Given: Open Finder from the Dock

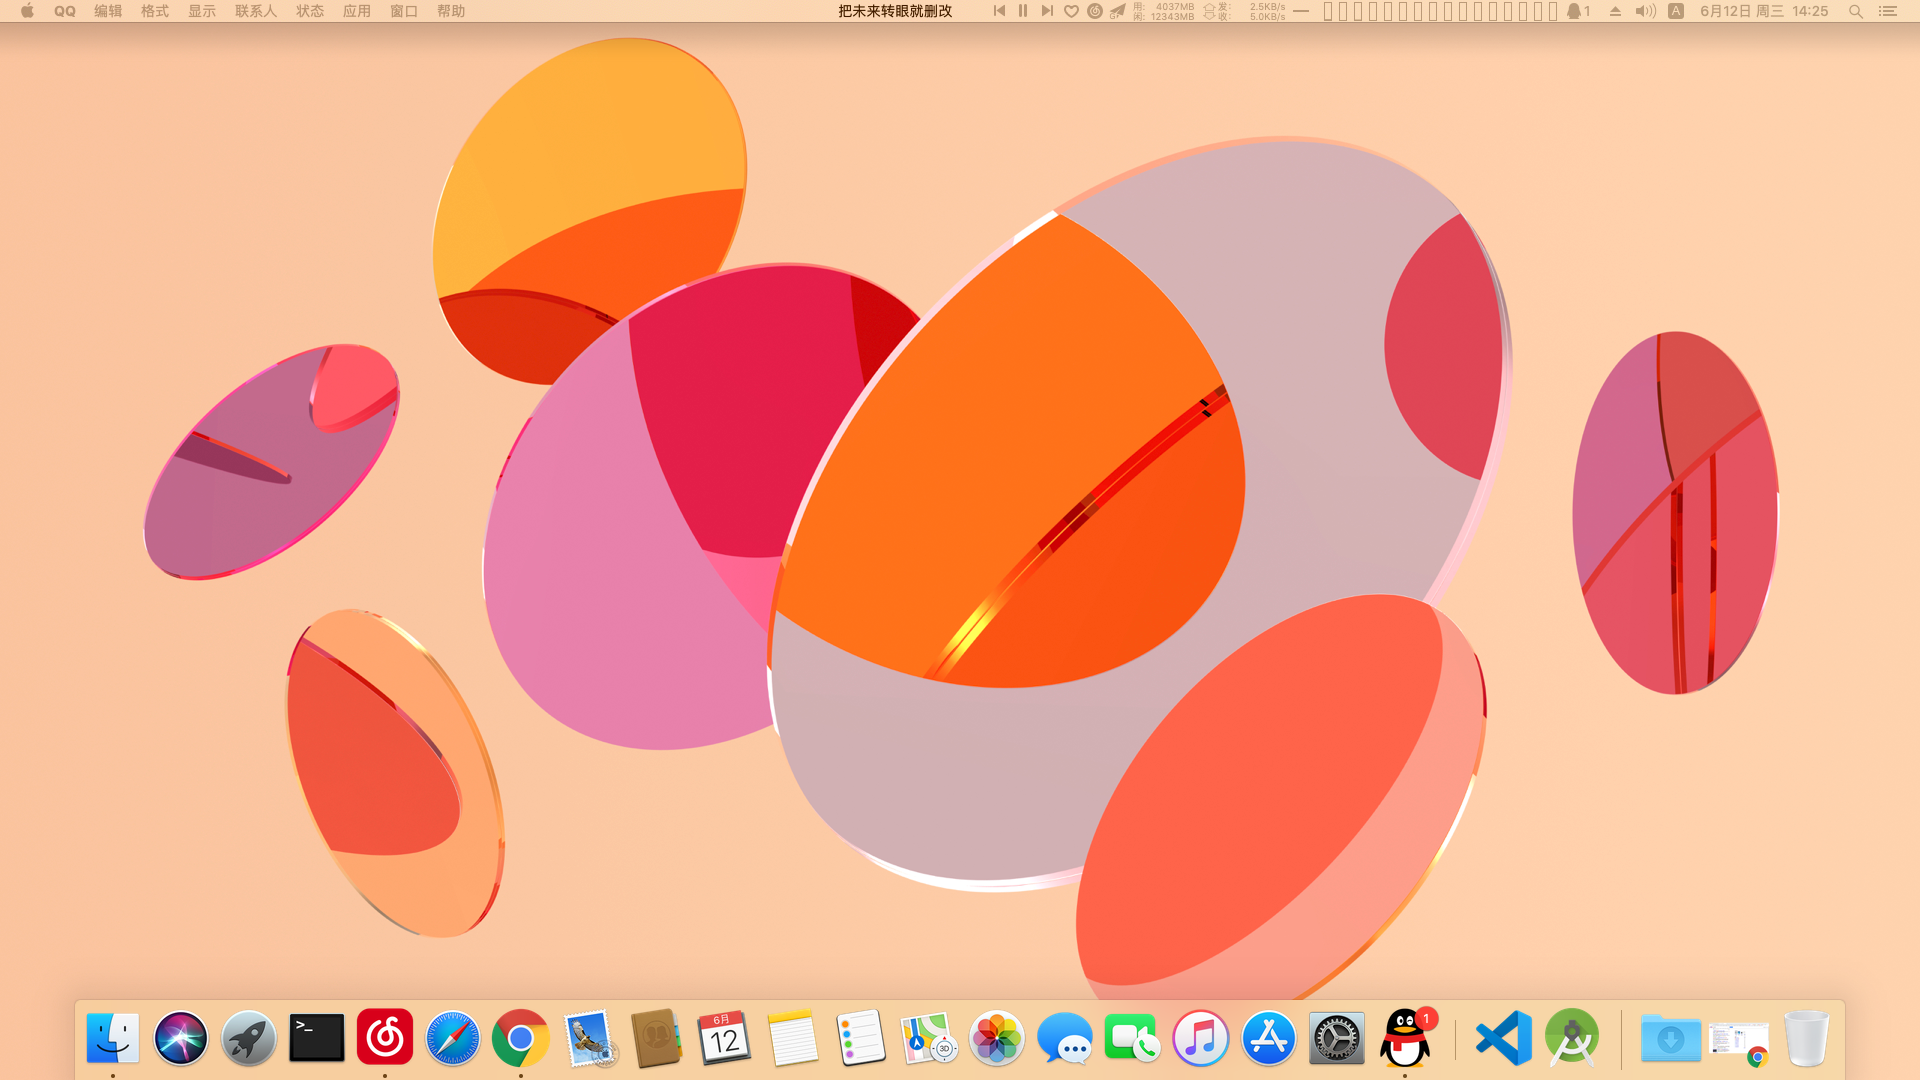Looking at the screenshot, I should click(x=113, y=1038).
